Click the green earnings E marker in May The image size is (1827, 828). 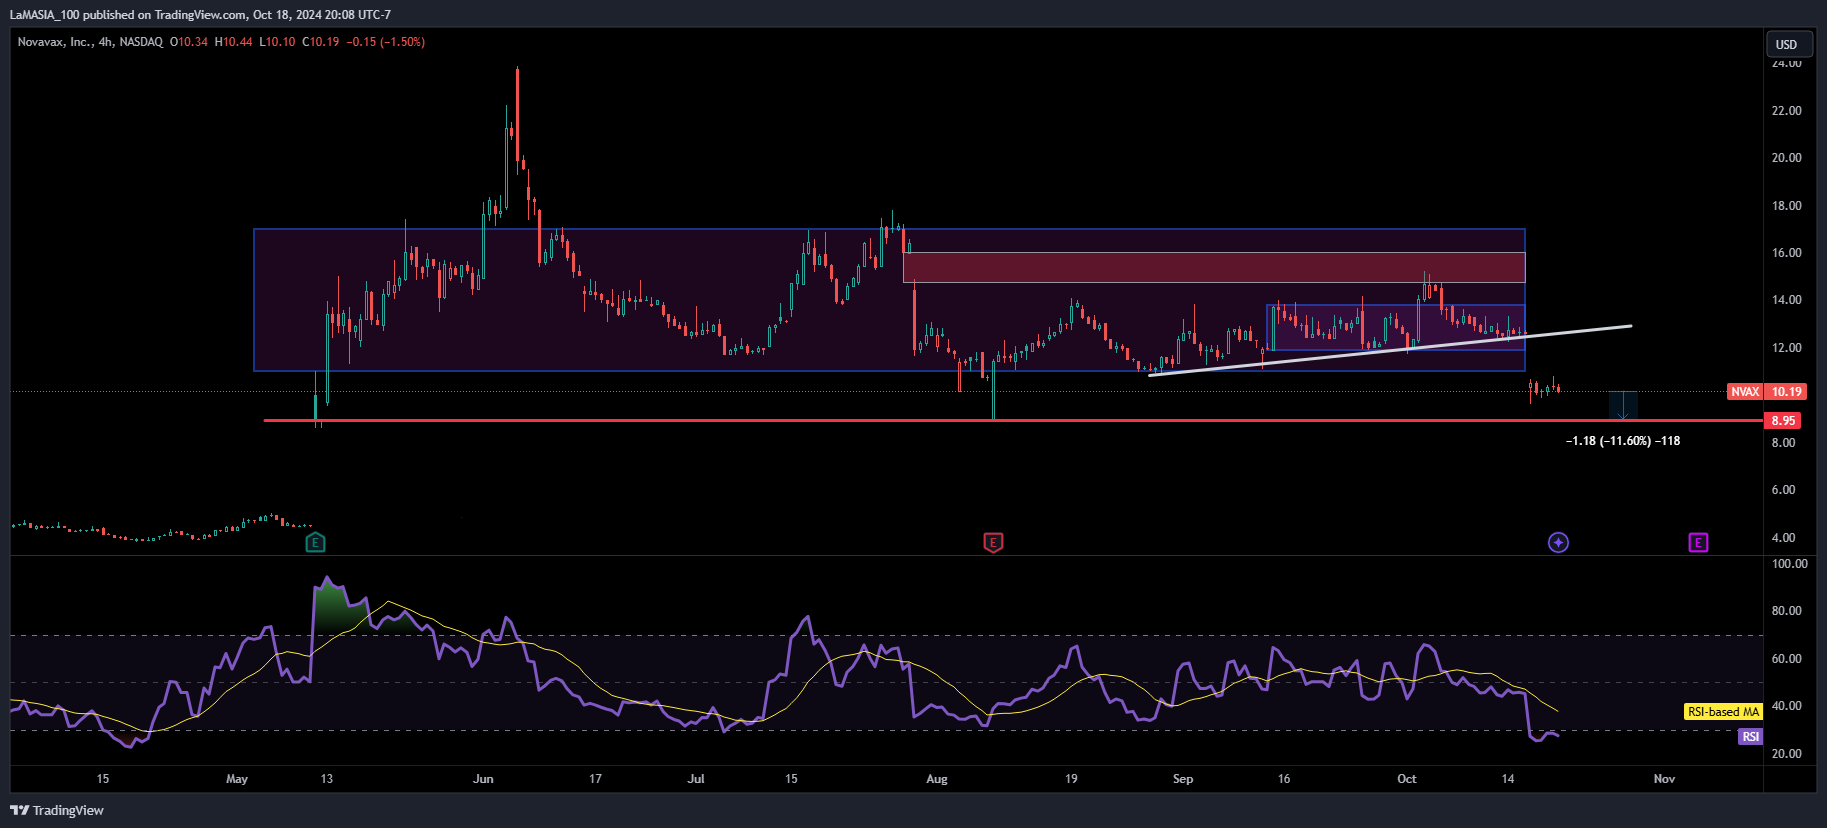315,543
